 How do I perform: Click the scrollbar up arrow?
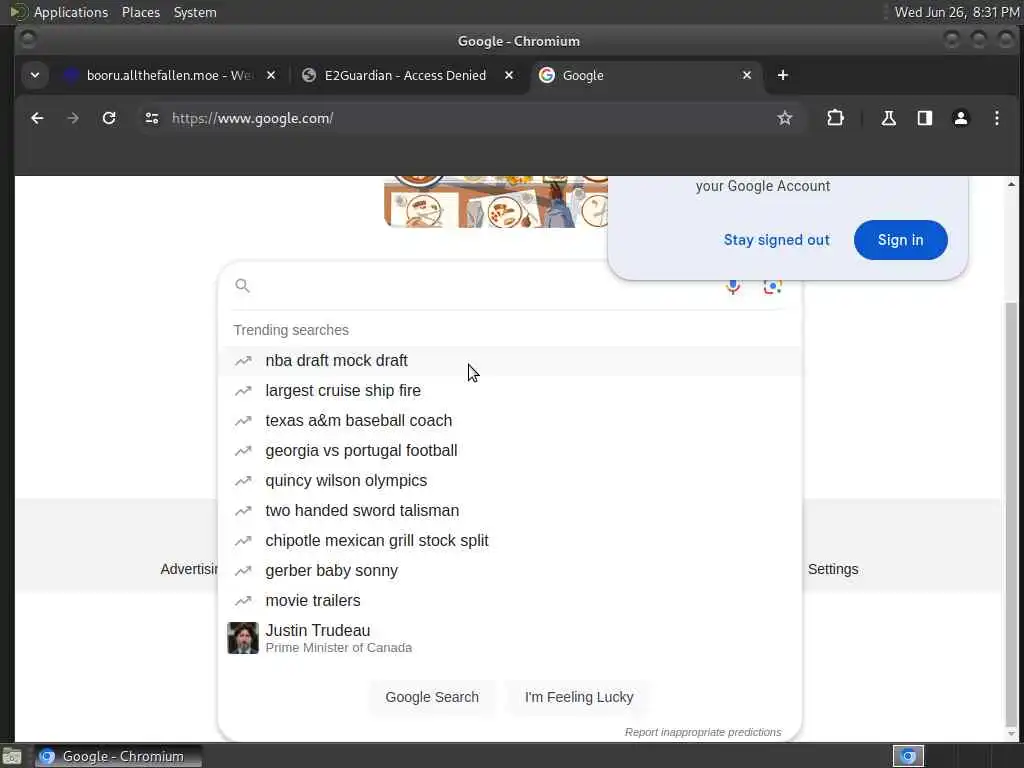click(x=1011, y=184)
